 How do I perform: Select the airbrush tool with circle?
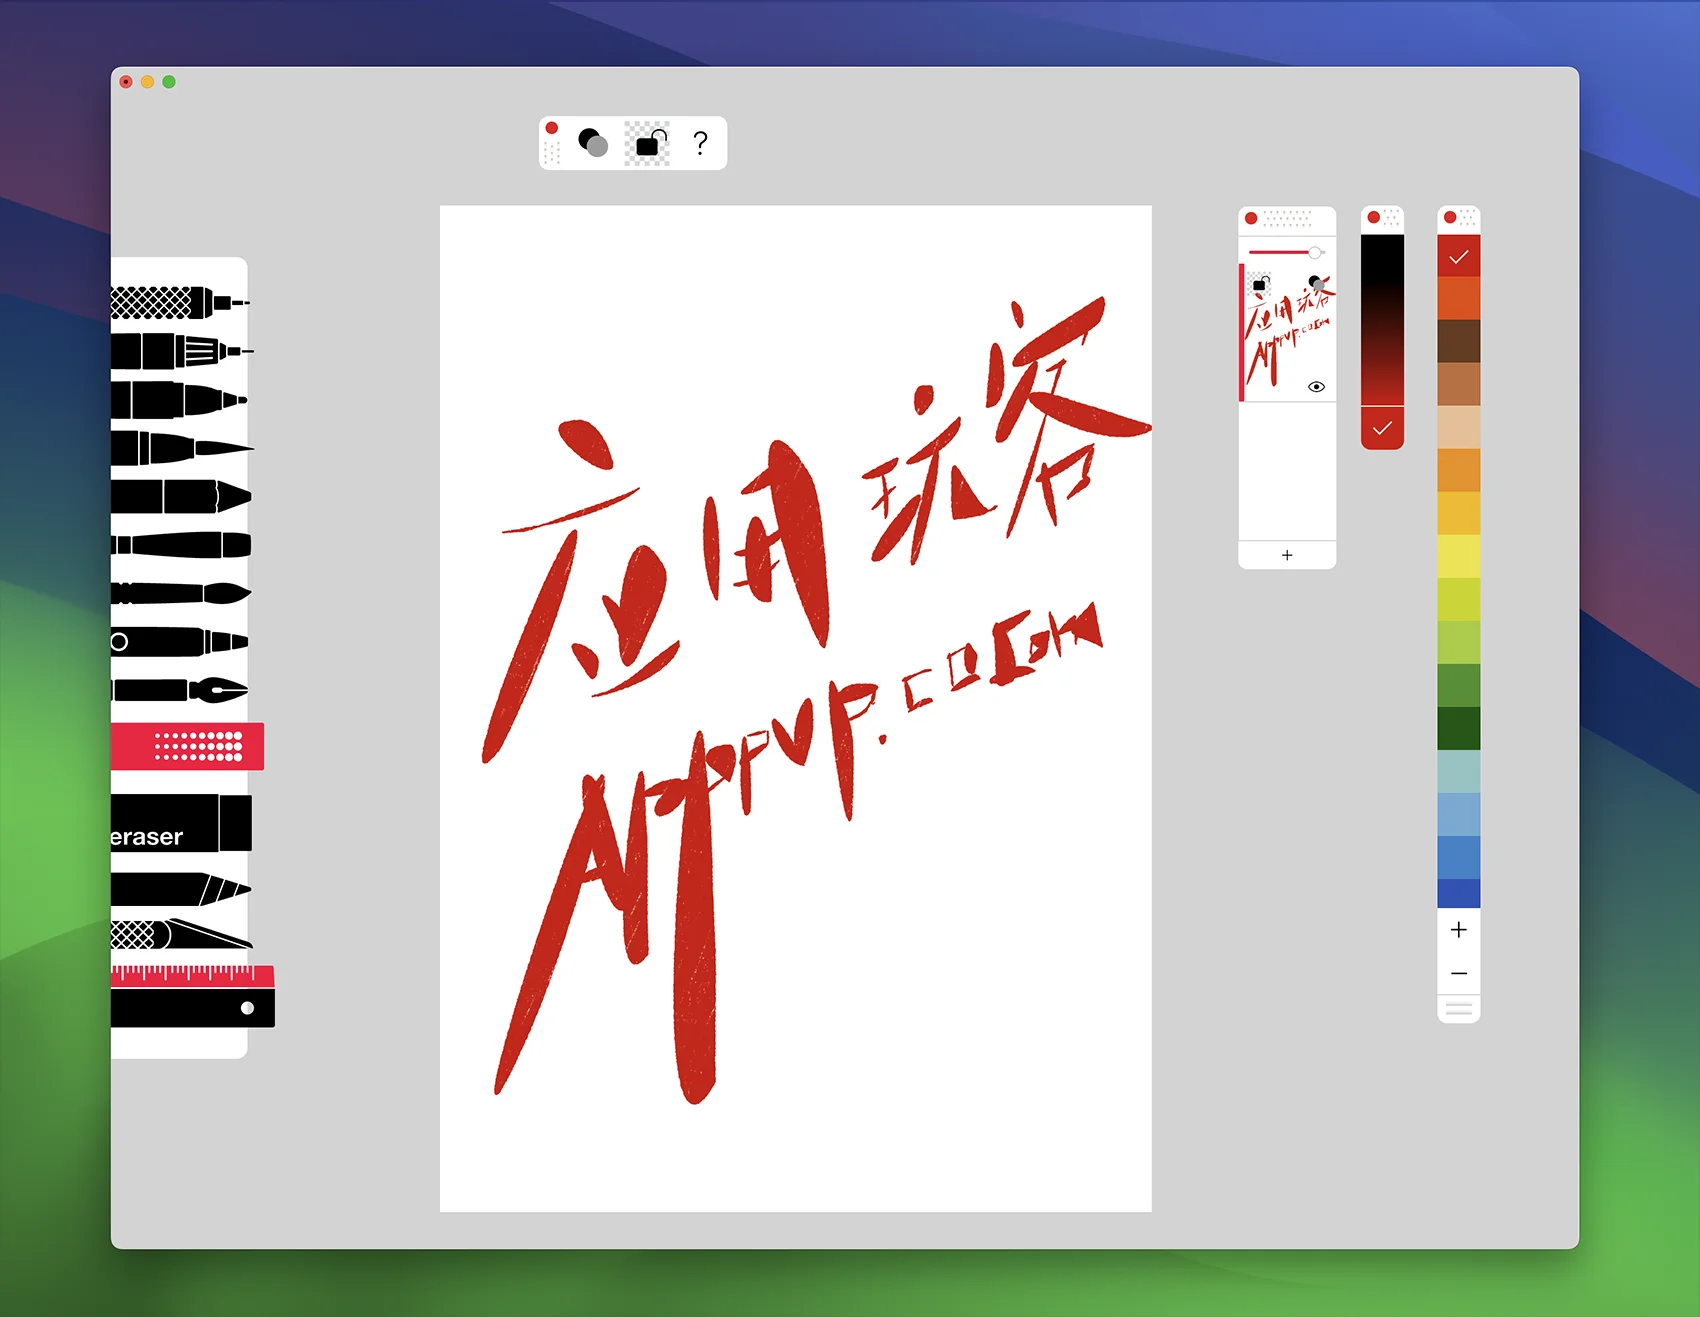pyautogui.click(x=180, y=641)
